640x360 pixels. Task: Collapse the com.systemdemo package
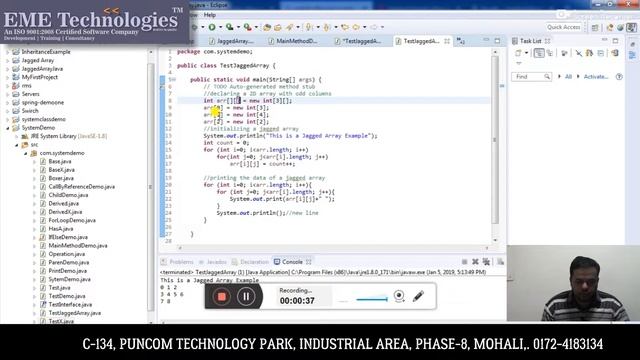point(26,153)
